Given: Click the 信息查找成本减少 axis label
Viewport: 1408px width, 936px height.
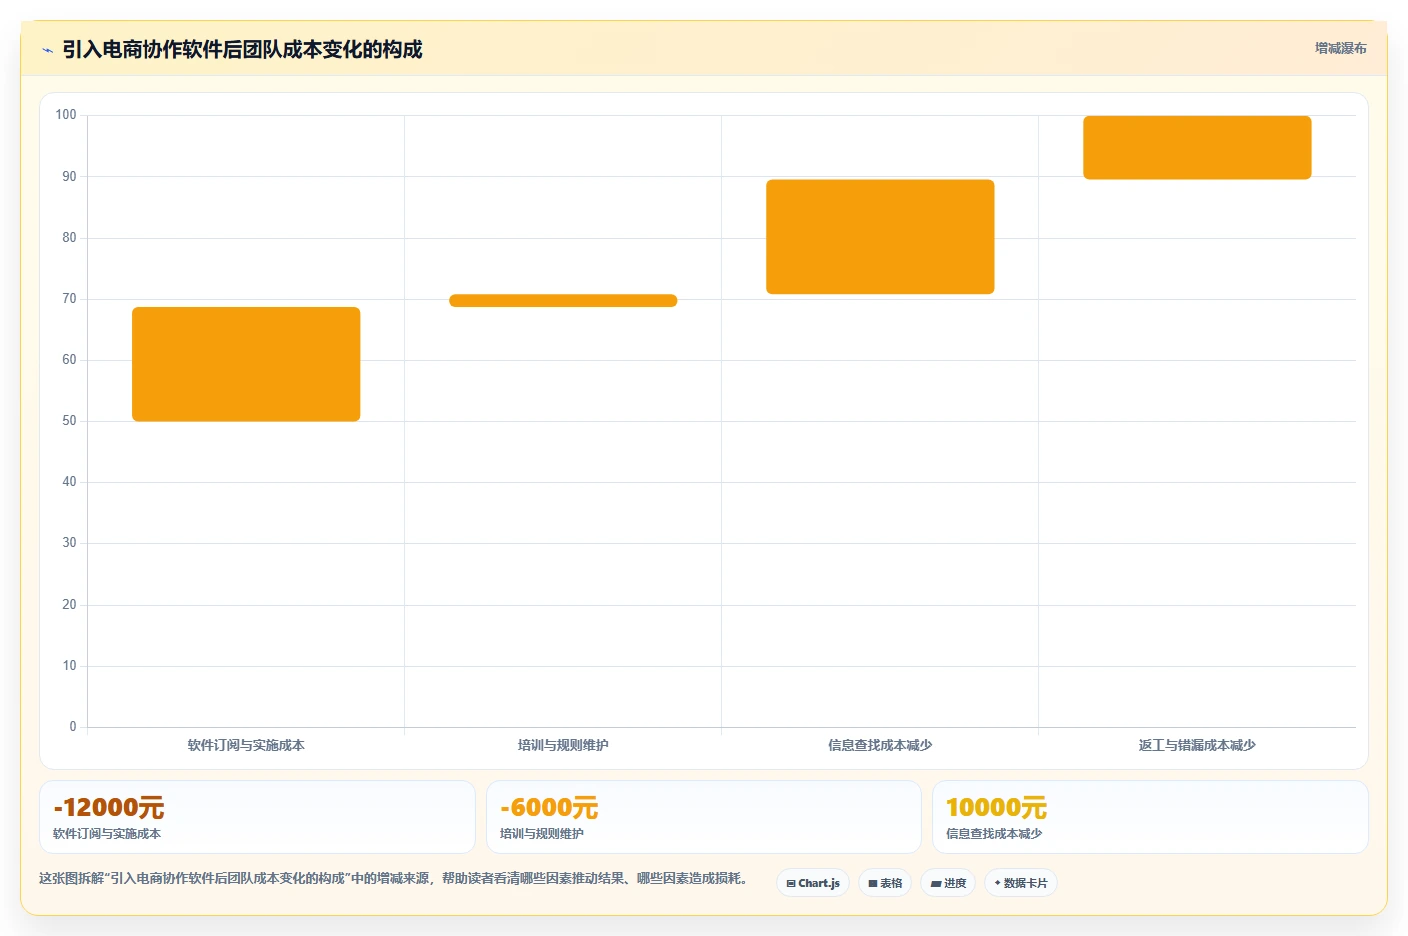Looking at the screenshot, I should [x=880, y=745].
